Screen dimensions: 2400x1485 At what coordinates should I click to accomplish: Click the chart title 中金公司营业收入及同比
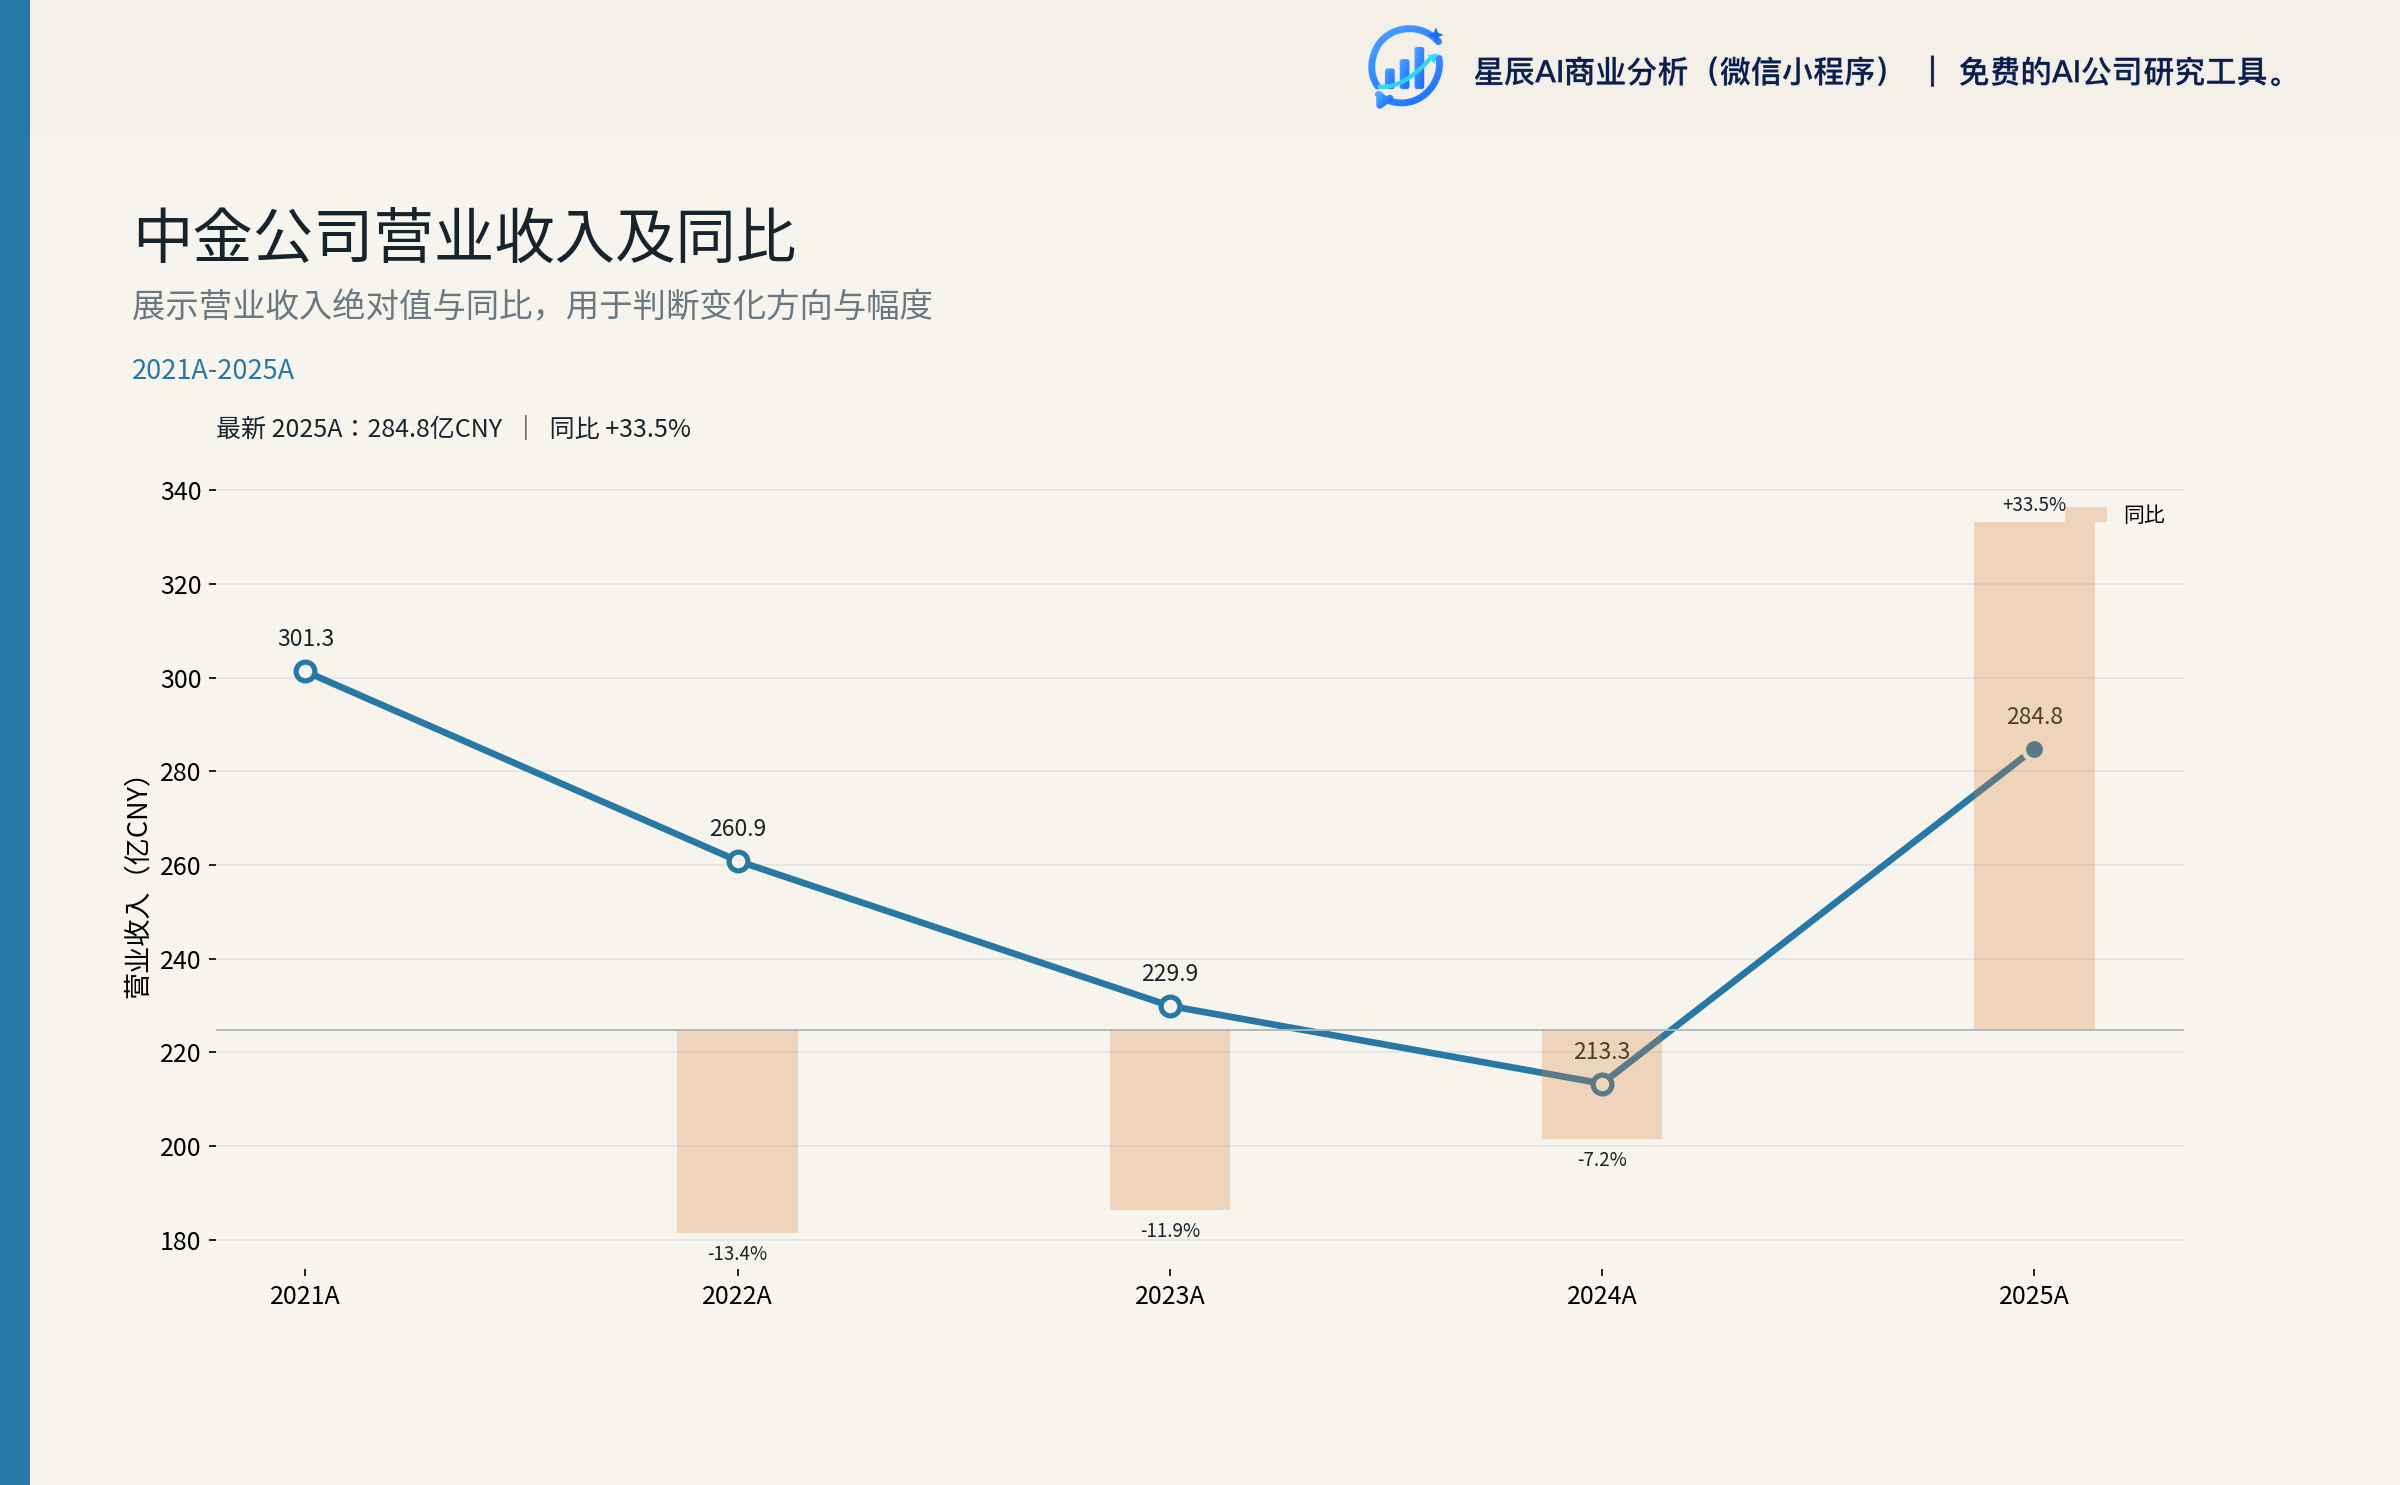[x=465, y=237]
